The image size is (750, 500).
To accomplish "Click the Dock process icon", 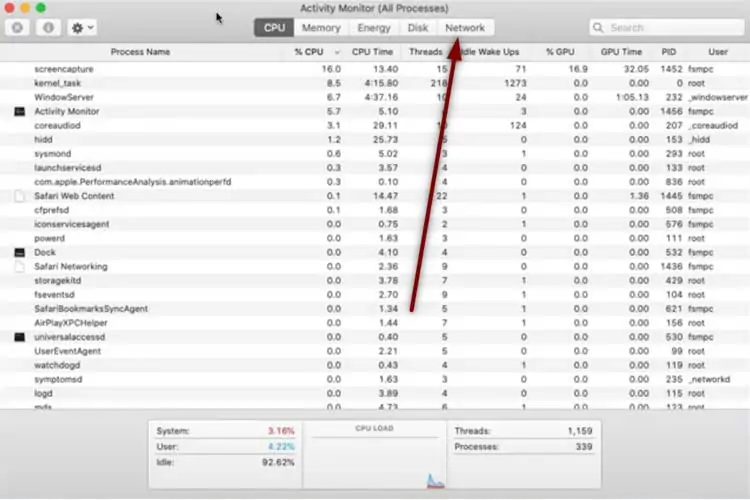I will coord(19,253).
